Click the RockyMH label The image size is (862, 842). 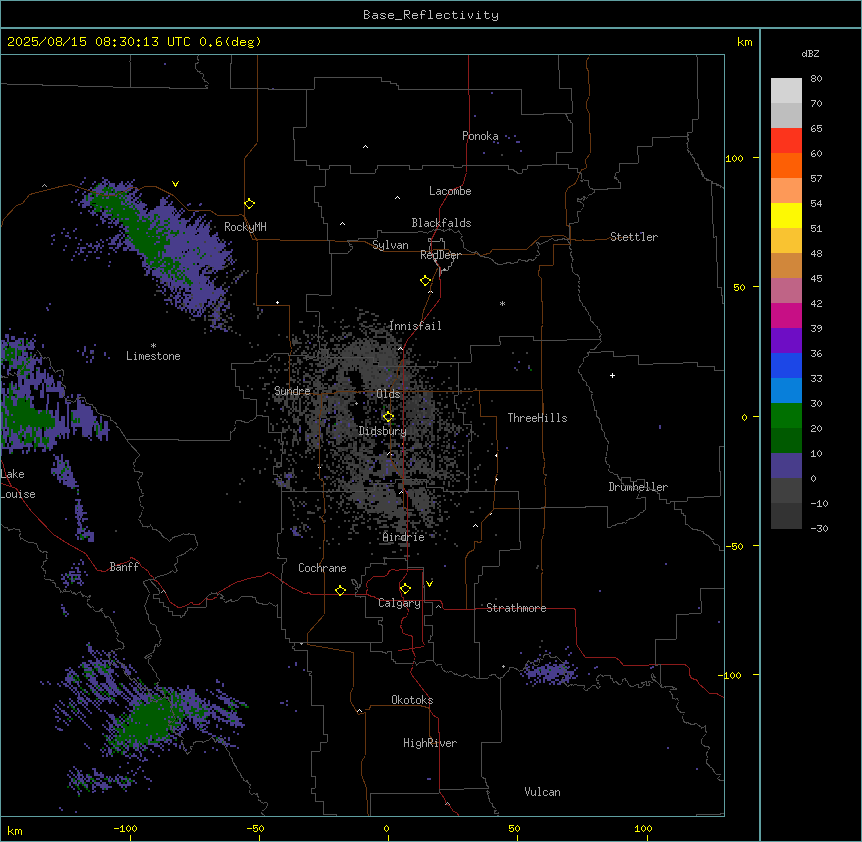coord(245,227)
